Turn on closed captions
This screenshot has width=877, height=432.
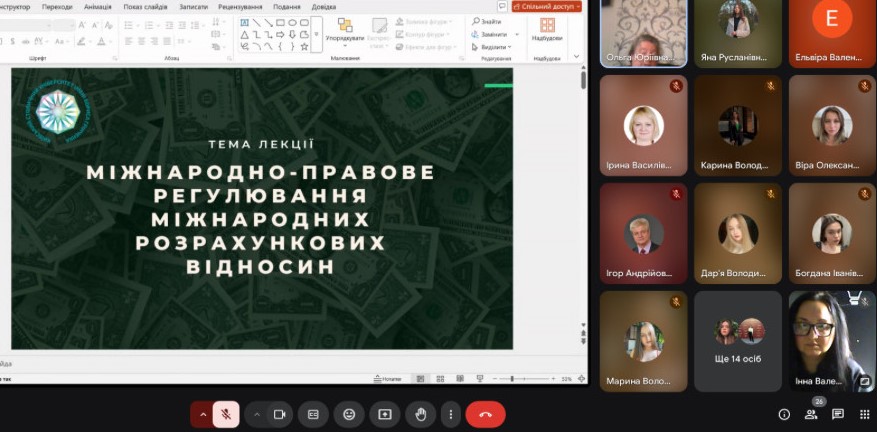coord(313,414)
